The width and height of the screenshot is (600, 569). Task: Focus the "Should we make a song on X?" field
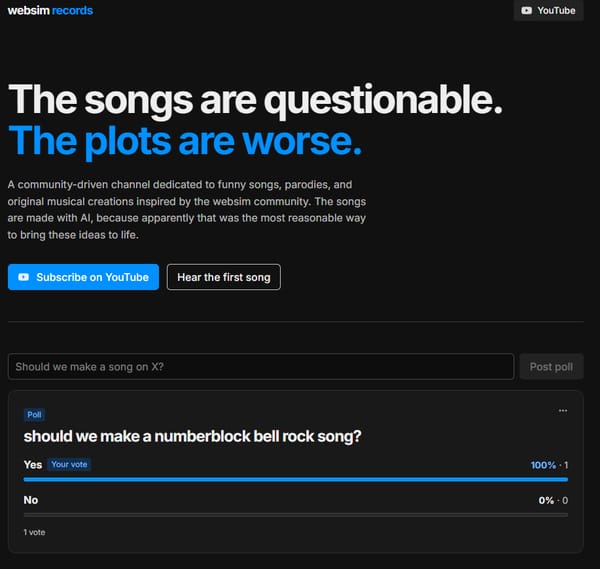pos(261,367)
